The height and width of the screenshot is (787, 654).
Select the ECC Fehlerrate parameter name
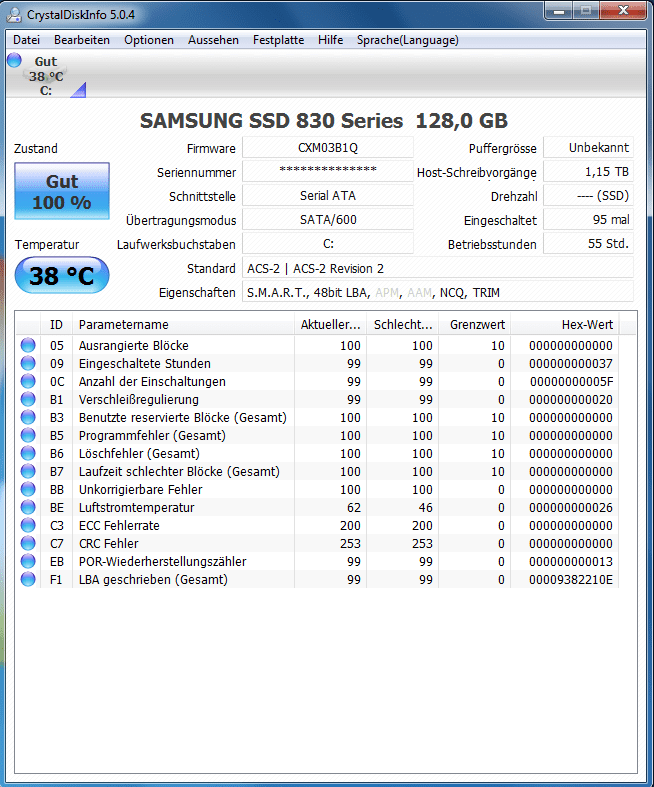(x=119, y=526)
